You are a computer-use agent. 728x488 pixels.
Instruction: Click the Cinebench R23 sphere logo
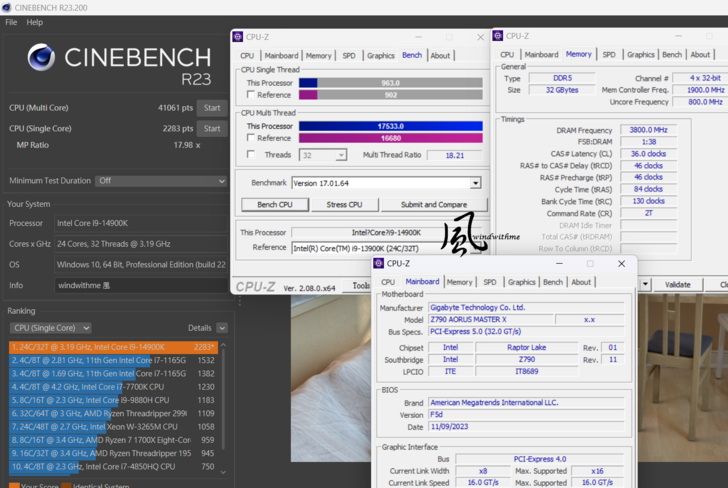pos(41,58)
